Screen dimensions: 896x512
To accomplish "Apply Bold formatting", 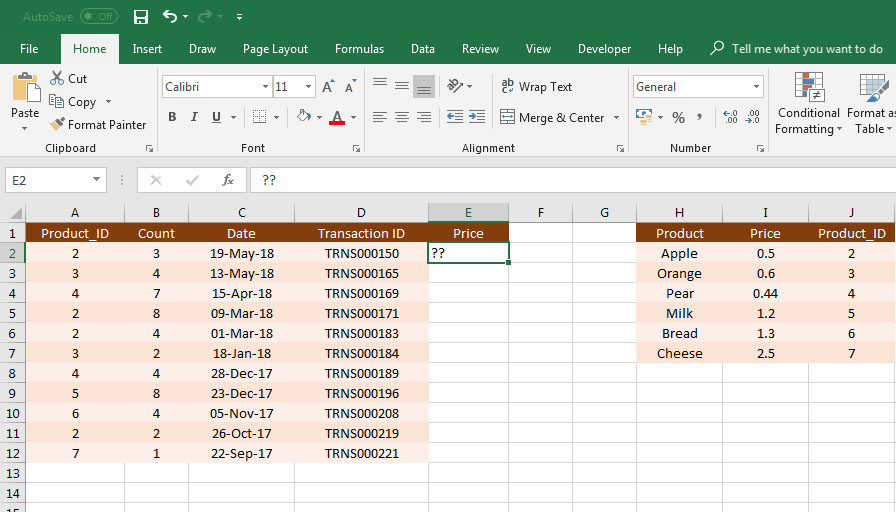I will 172,117.
